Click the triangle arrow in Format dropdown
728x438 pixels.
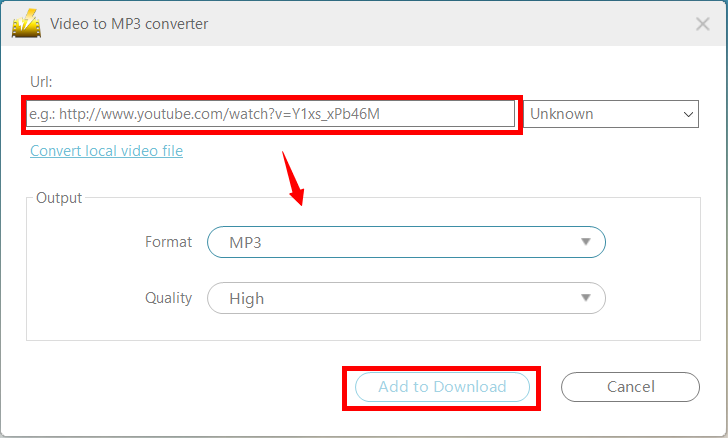click(585, 242)
